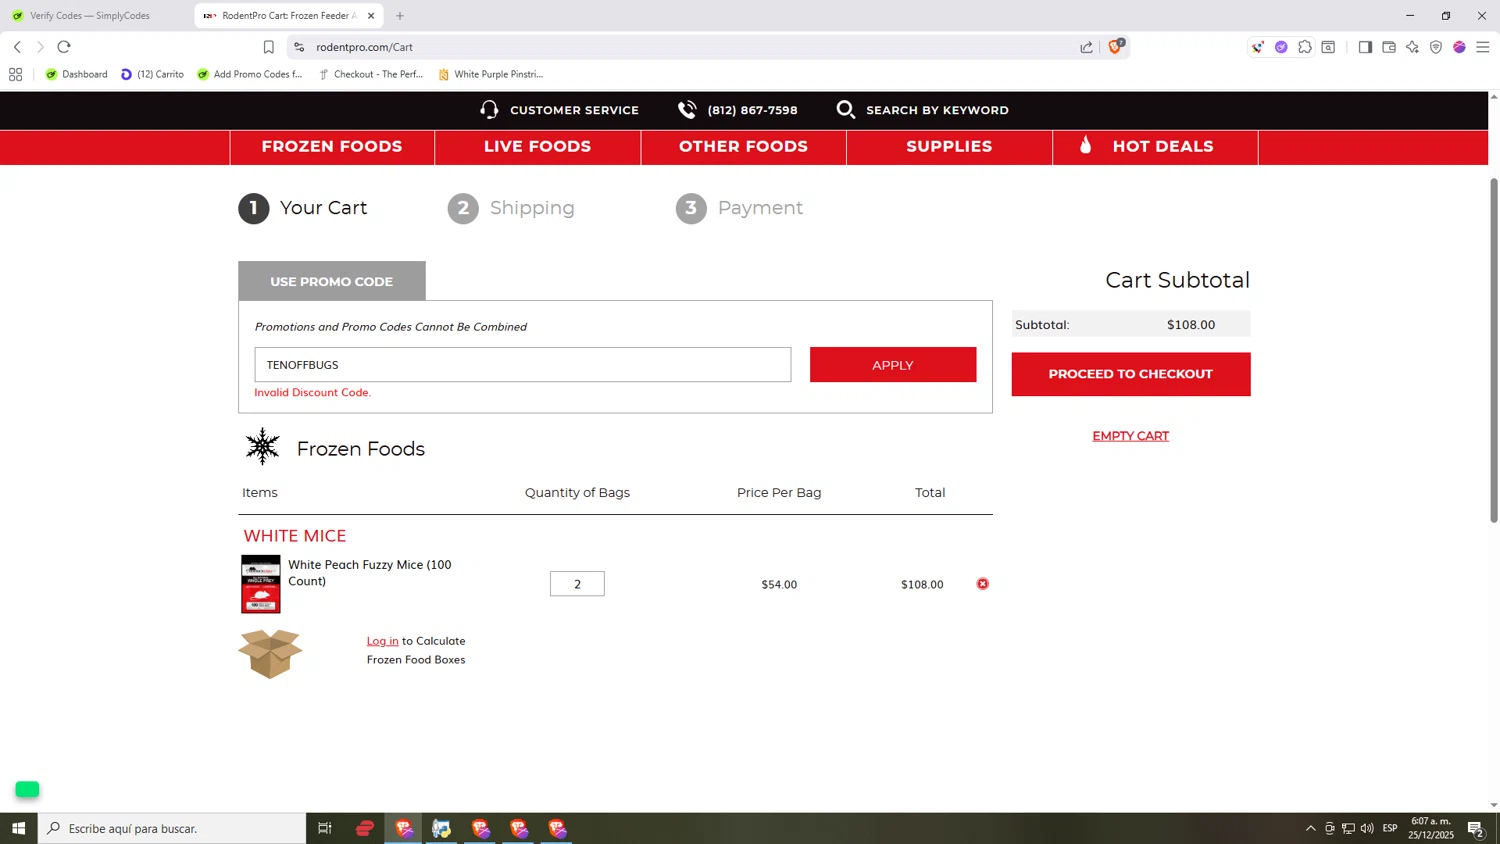Click the Log in link
Image resolution: width=1500 pixels, height=844 pixels.
coord(382,641)
